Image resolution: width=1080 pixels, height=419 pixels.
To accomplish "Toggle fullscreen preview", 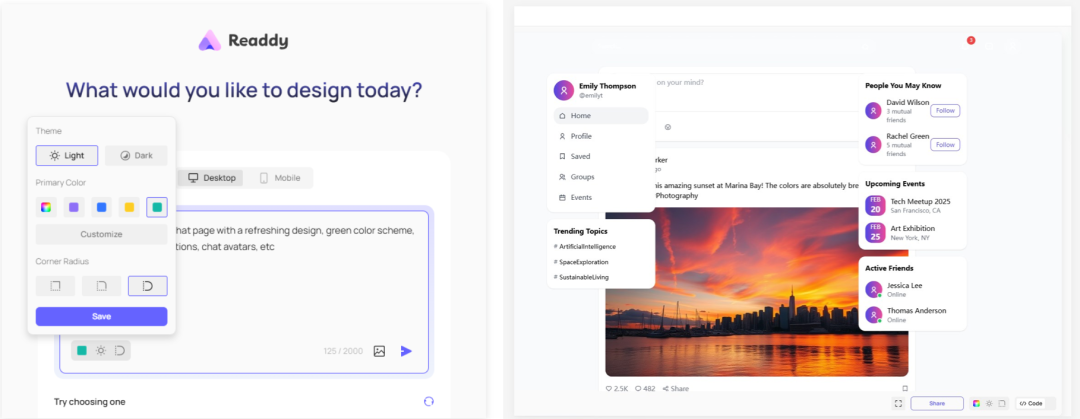I will coord(897,403).
